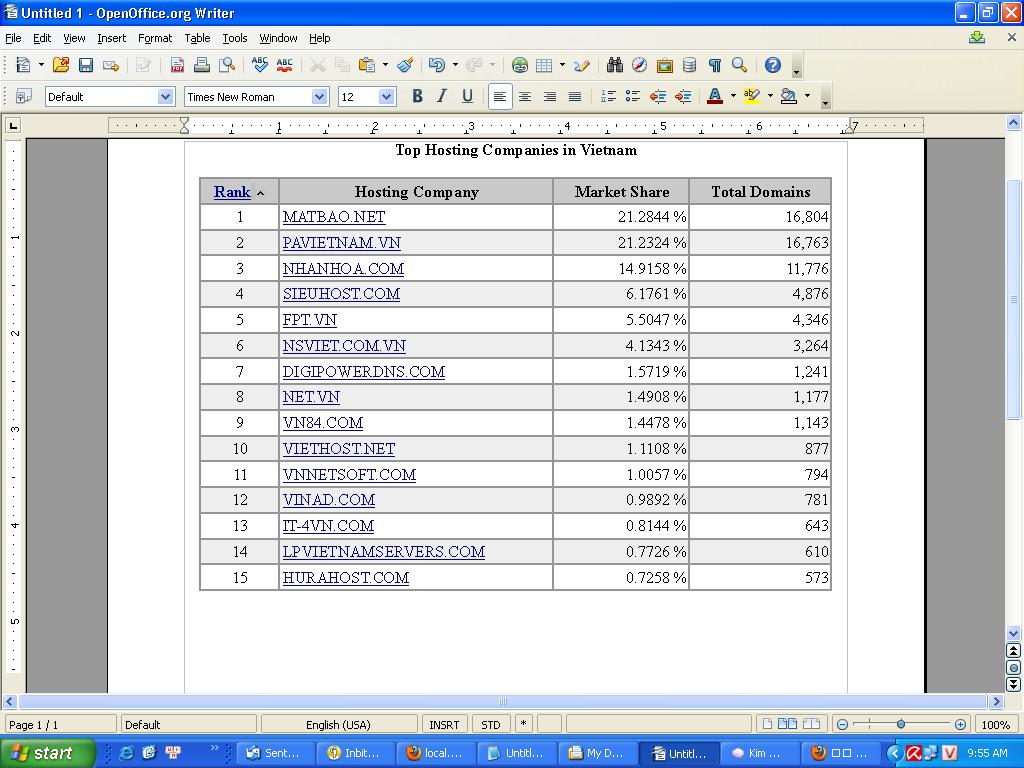Image resolution: width=1024 pixels, height=768 pixels.
Task: Open the Gallery
Action: coord(664,65)
